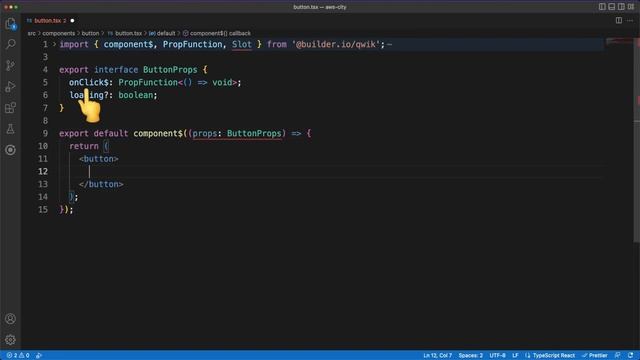The image size is (640, 360).
Task: Go to line via Ln 12, Col 7
Action: pyautogui.click(x=438, y=356)
